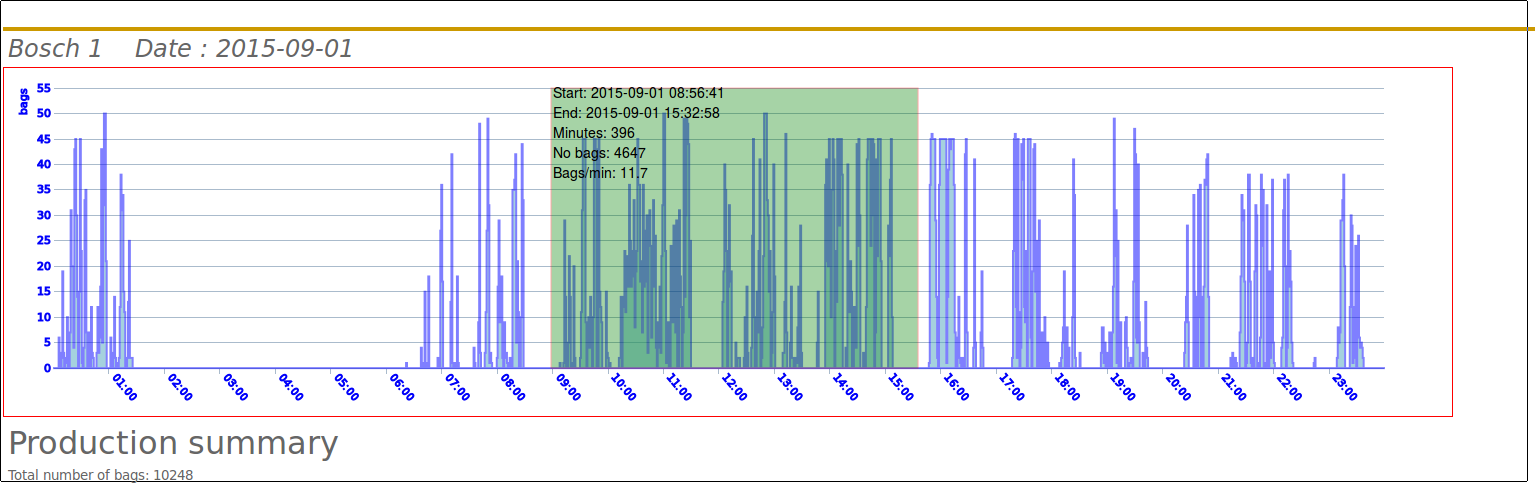Click the 40 value on y-axis
1535x496 pixels.
point(43,164)
